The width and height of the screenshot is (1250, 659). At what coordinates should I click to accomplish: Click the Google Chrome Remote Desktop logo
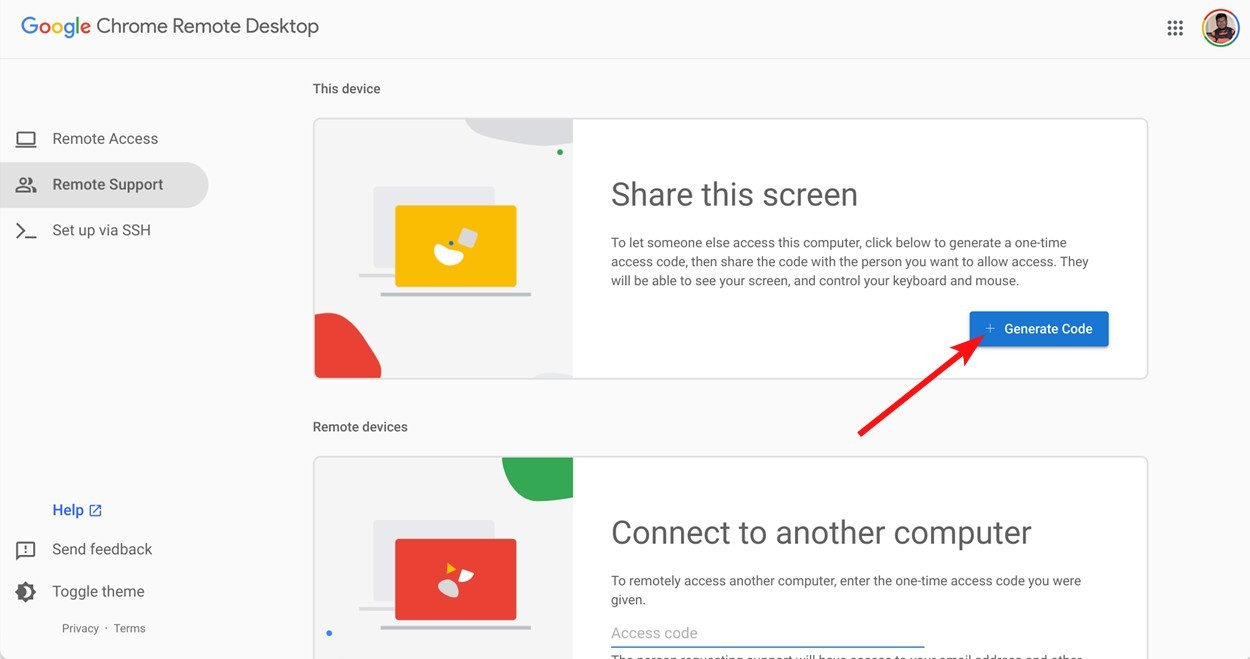tap(170, 27)
